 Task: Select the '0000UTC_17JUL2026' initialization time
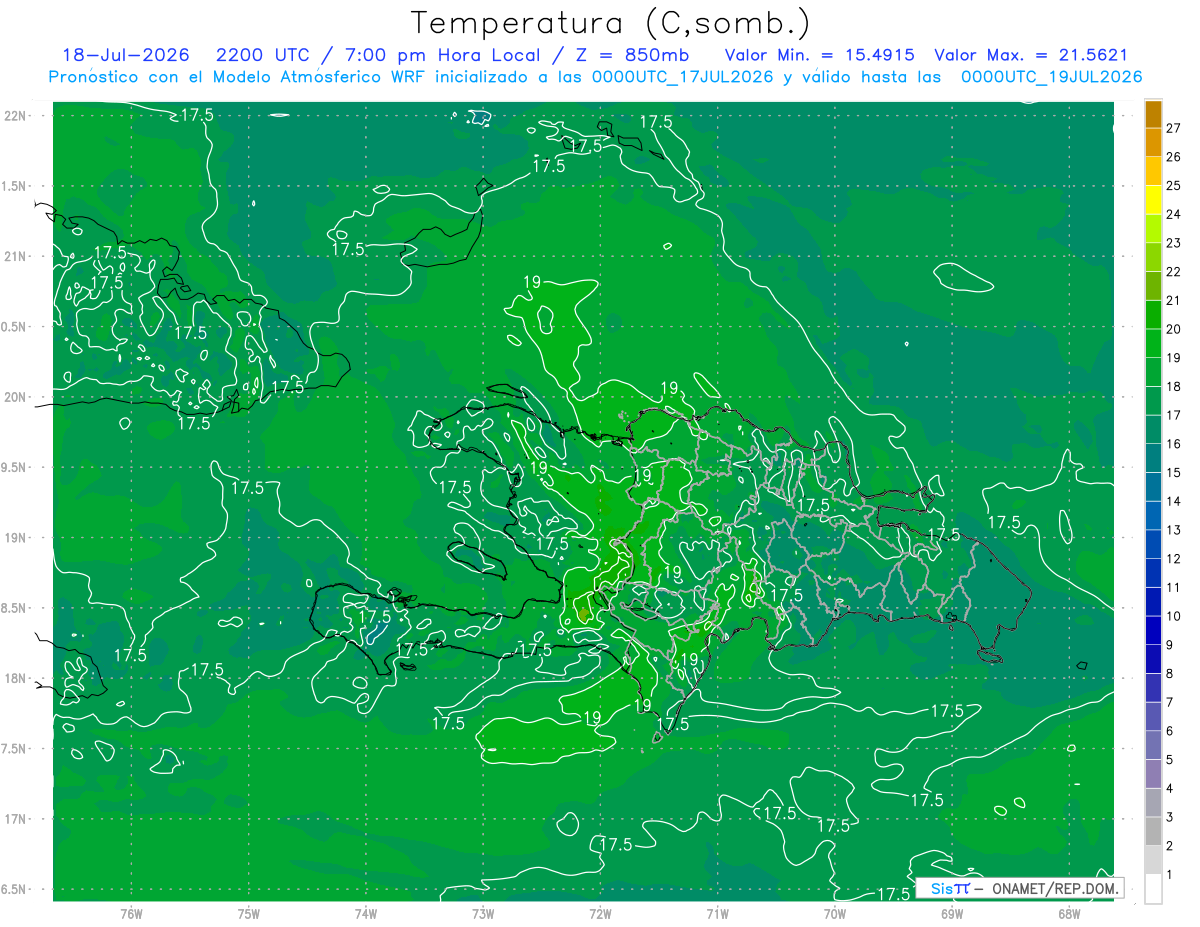(x=683, y=77)
